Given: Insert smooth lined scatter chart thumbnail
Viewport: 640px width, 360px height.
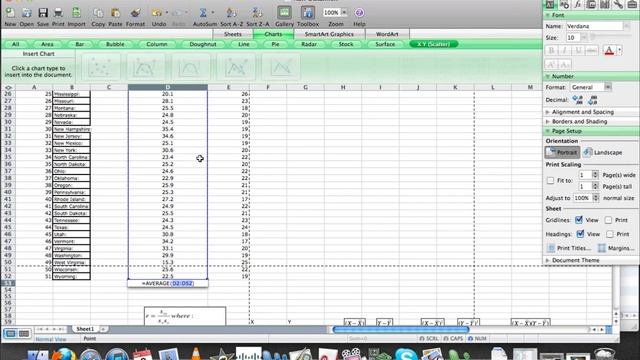Looking at the screenshot, I should [191, 67].
